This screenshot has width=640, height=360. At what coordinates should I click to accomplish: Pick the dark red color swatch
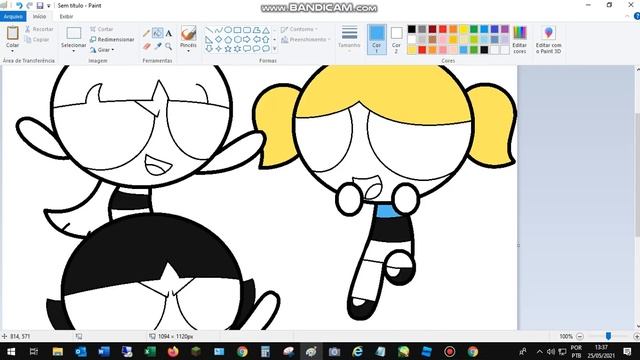pyautogui.click(x=432, y=29)
